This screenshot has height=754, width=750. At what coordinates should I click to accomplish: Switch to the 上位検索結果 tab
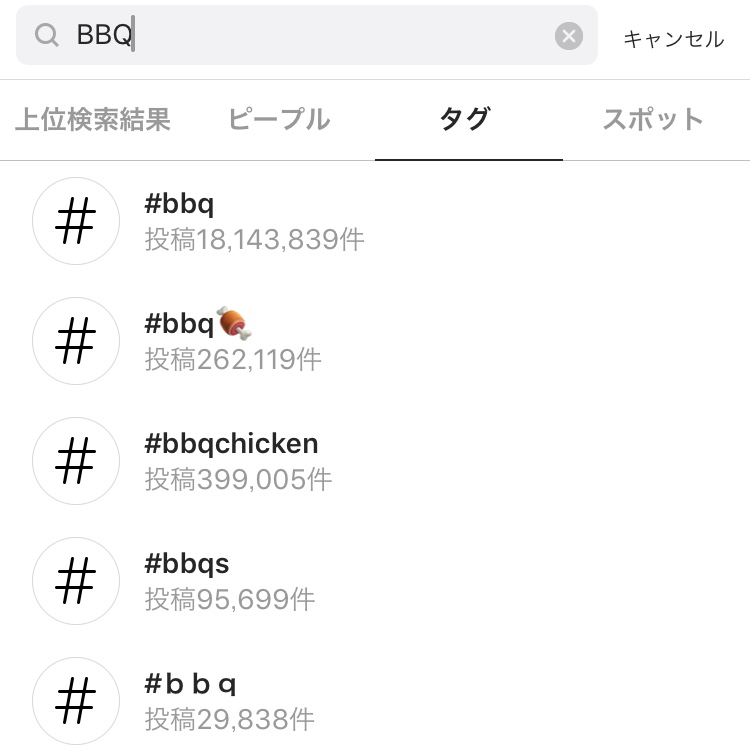(x=93, y=120)
